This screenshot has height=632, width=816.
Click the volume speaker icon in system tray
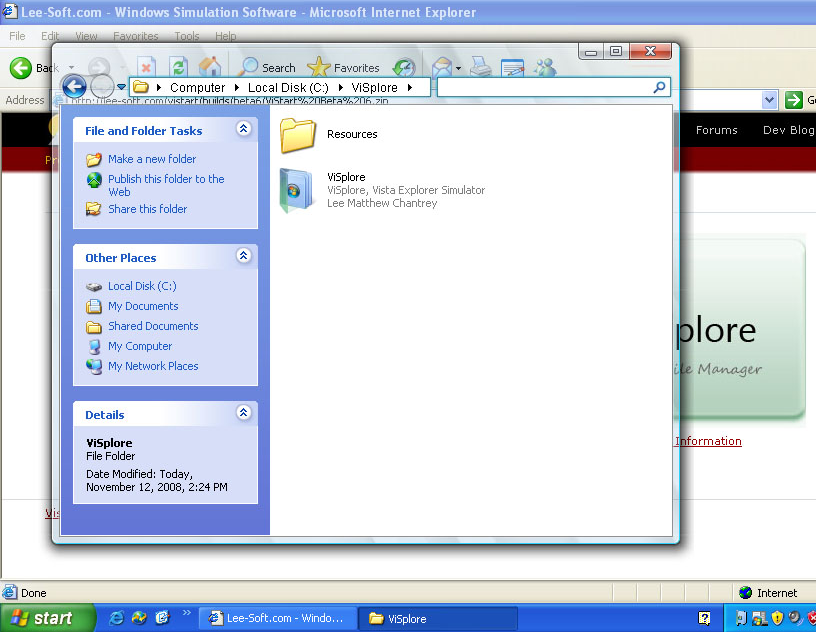click(x=795, y=618)
